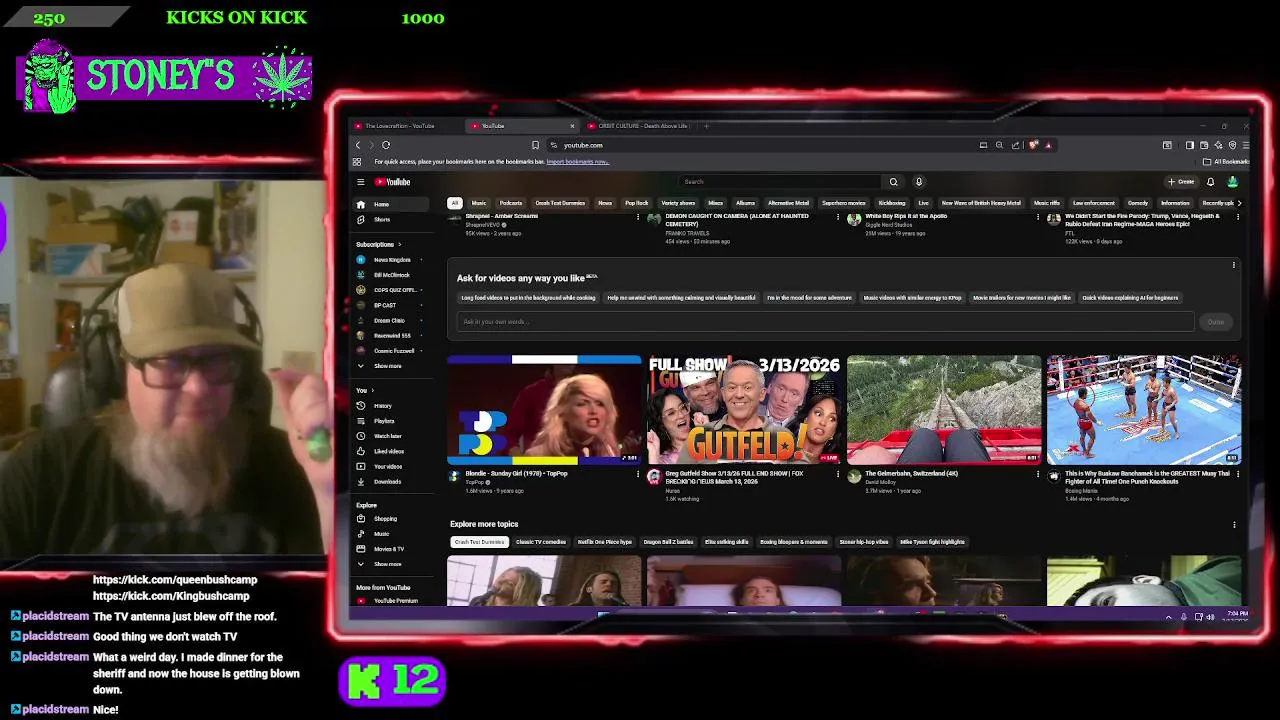Select the Music filter chip
This screenshot has width=1280, height=720.
pos(479,203)
